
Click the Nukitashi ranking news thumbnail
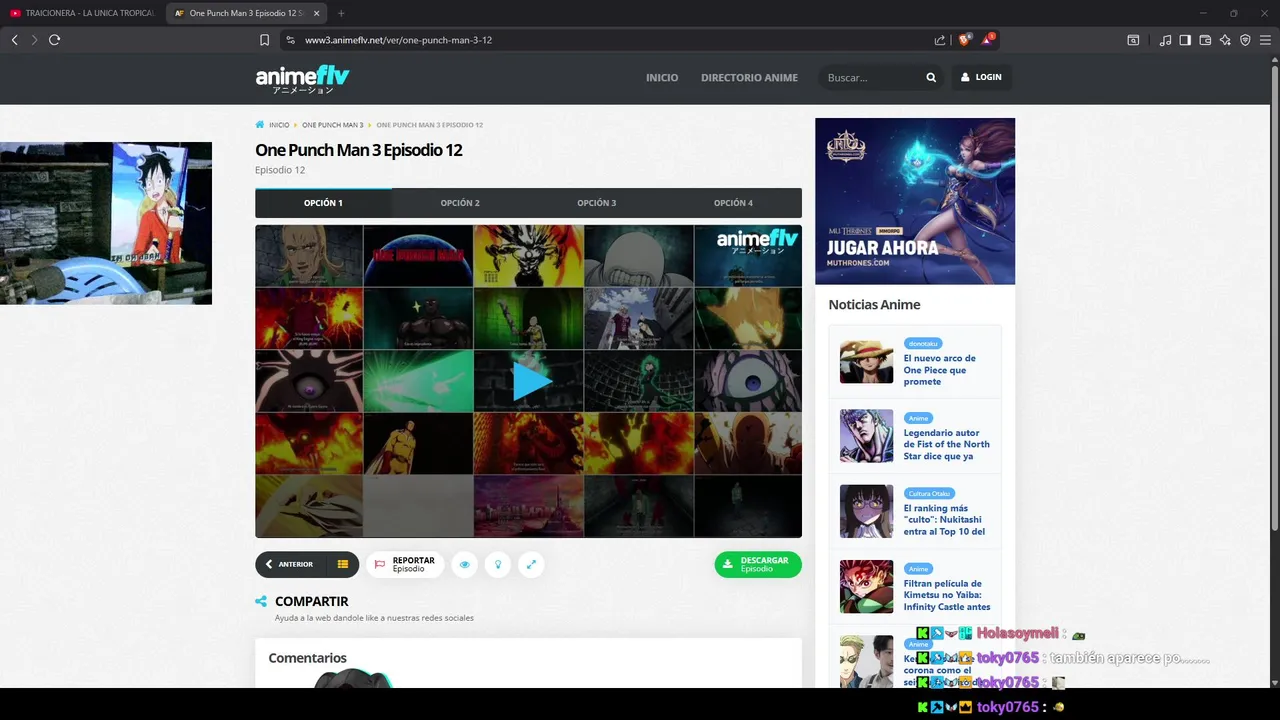coord(866,511)
